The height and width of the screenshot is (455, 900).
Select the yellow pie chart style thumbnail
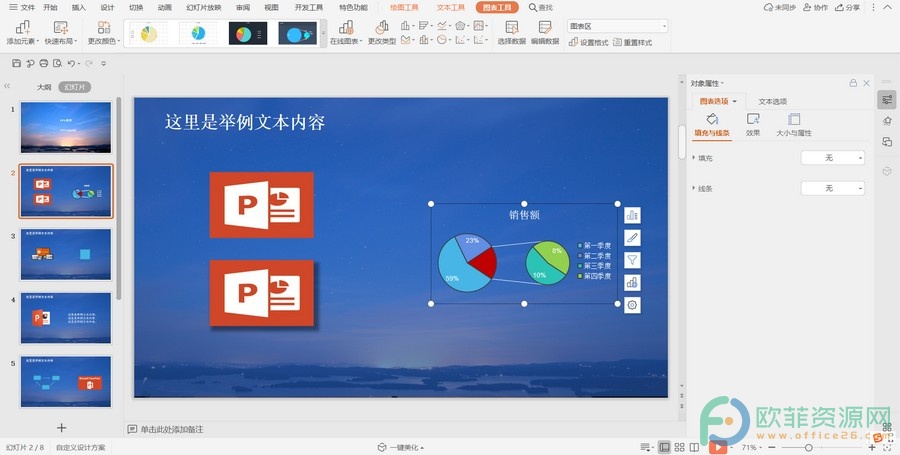click(x=148, y=34)
